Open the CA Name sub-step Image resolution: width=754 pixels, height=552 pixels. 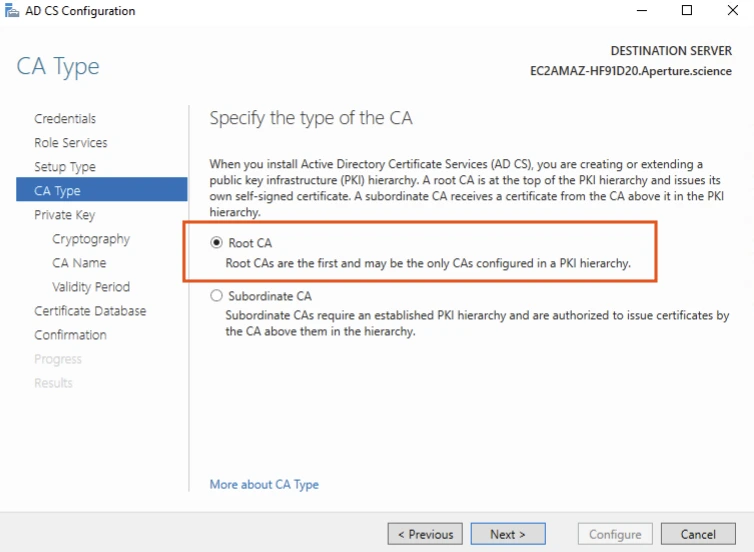tap(79, 263)
